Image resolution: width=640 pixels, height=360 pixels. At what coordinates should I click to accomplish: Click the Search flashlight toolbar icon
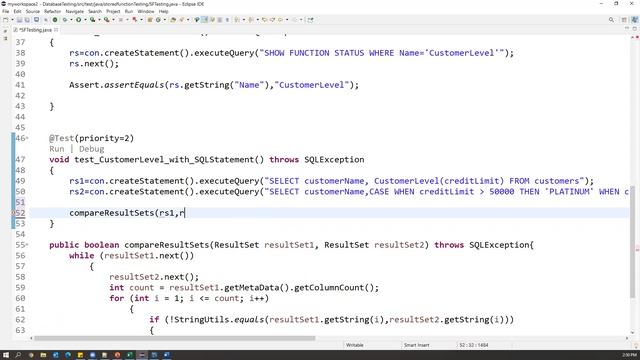pos(182,20)
